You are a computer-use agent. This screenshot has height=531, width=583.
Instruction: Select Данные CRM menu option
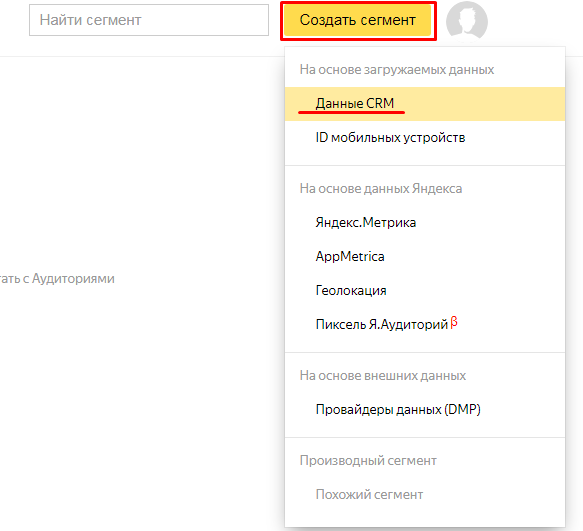425,104
